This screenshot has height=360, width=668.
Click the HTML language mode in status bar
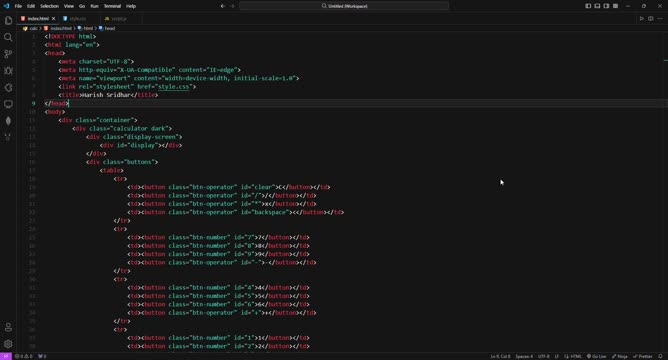[573, 356]
